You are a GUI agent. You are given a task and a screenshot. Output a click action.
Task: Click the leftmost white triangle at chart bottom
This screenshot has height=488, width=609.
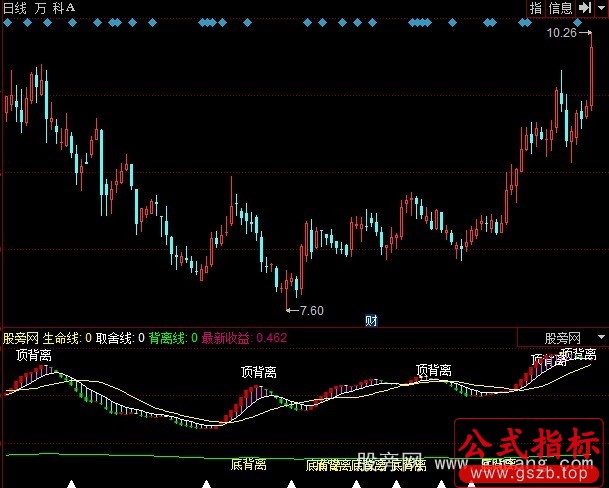point(72,483)
